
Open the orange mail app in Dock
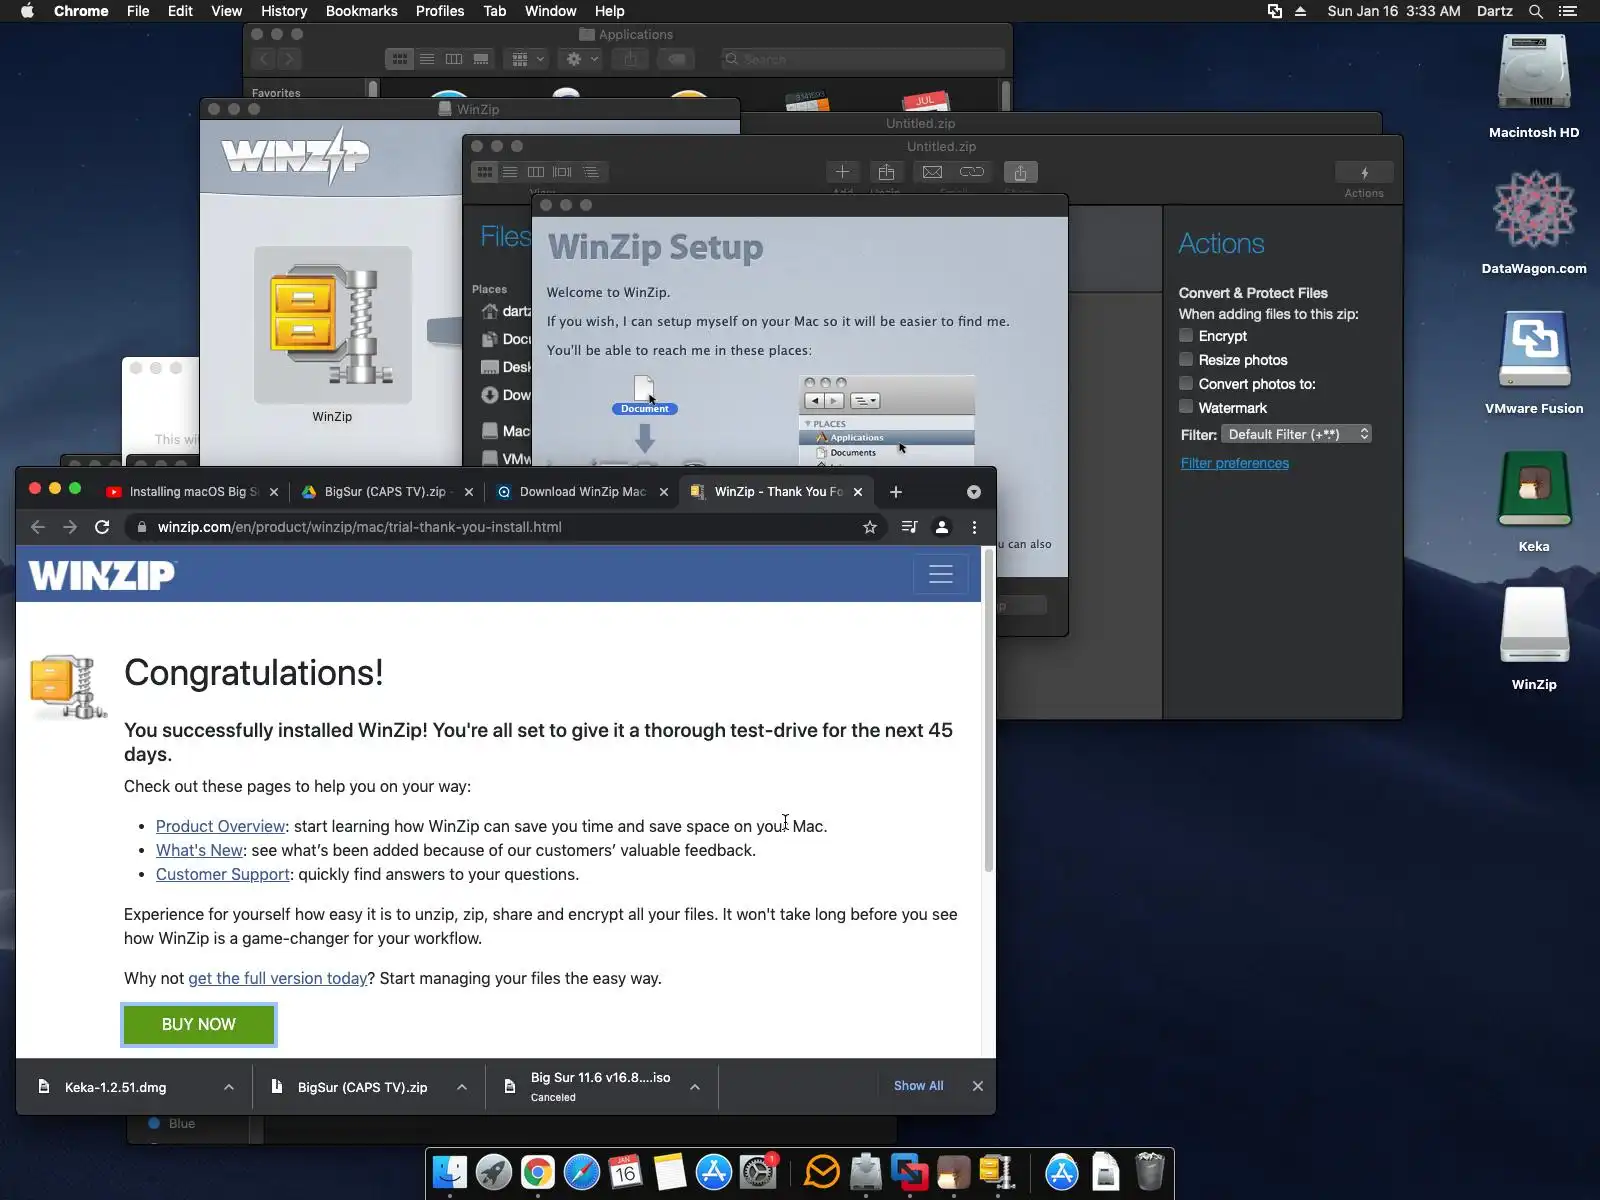click(822, 1172)
